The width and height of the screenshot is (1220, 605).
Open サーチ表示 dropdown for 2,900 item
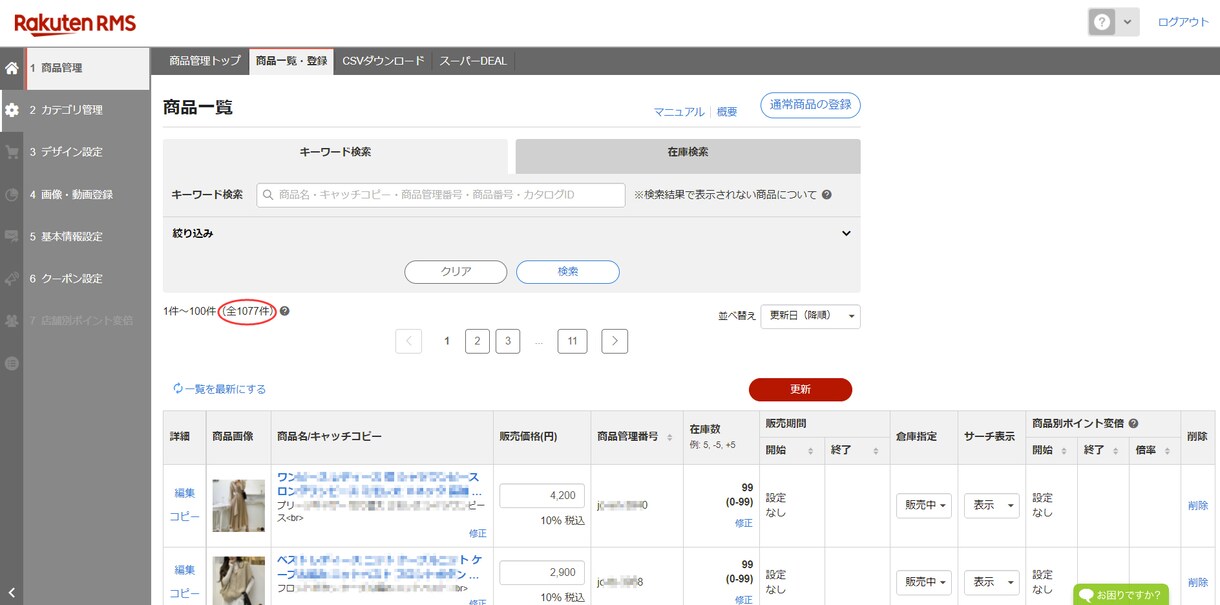991,582
